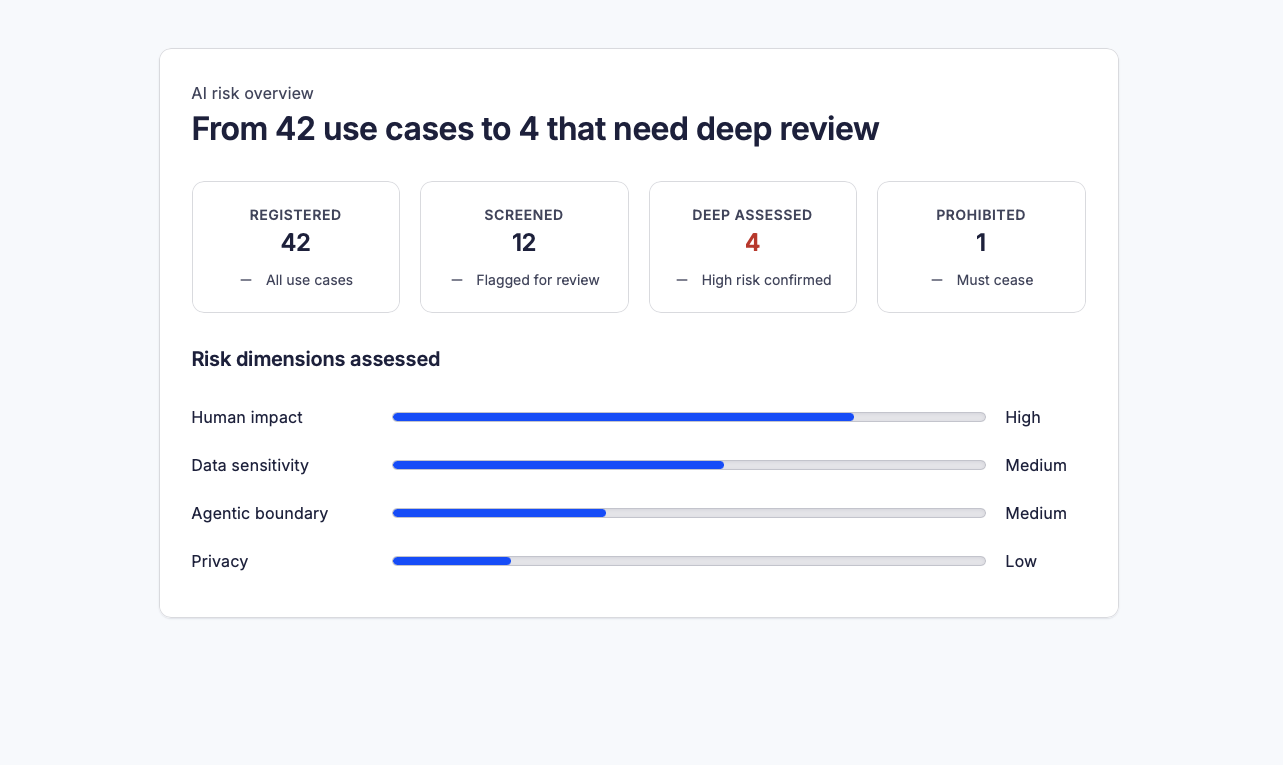Viewport: 1283px width, 765px height.
Task: Click the dash icon beside High risk confirmed
Action: click(682, 280)
